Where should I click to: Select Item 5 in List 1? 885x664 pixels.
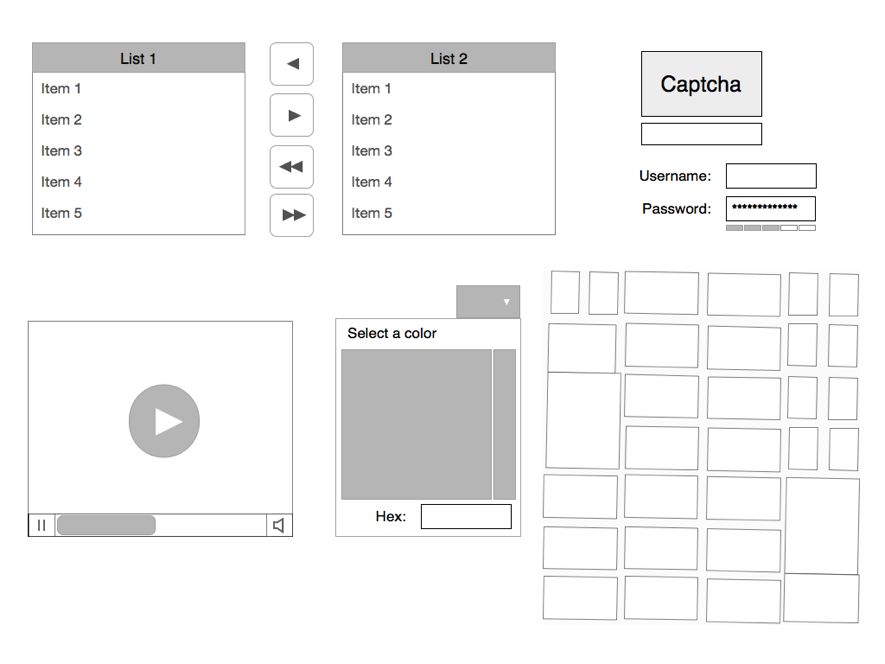139,213
